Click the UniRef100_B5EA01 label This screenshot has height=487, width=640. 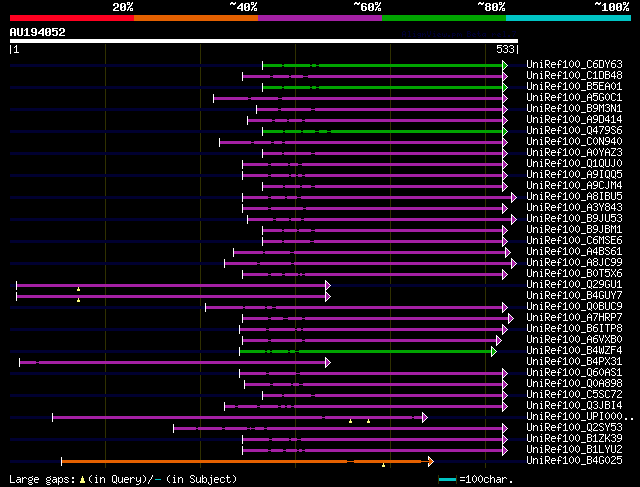[x=574, y=87]
